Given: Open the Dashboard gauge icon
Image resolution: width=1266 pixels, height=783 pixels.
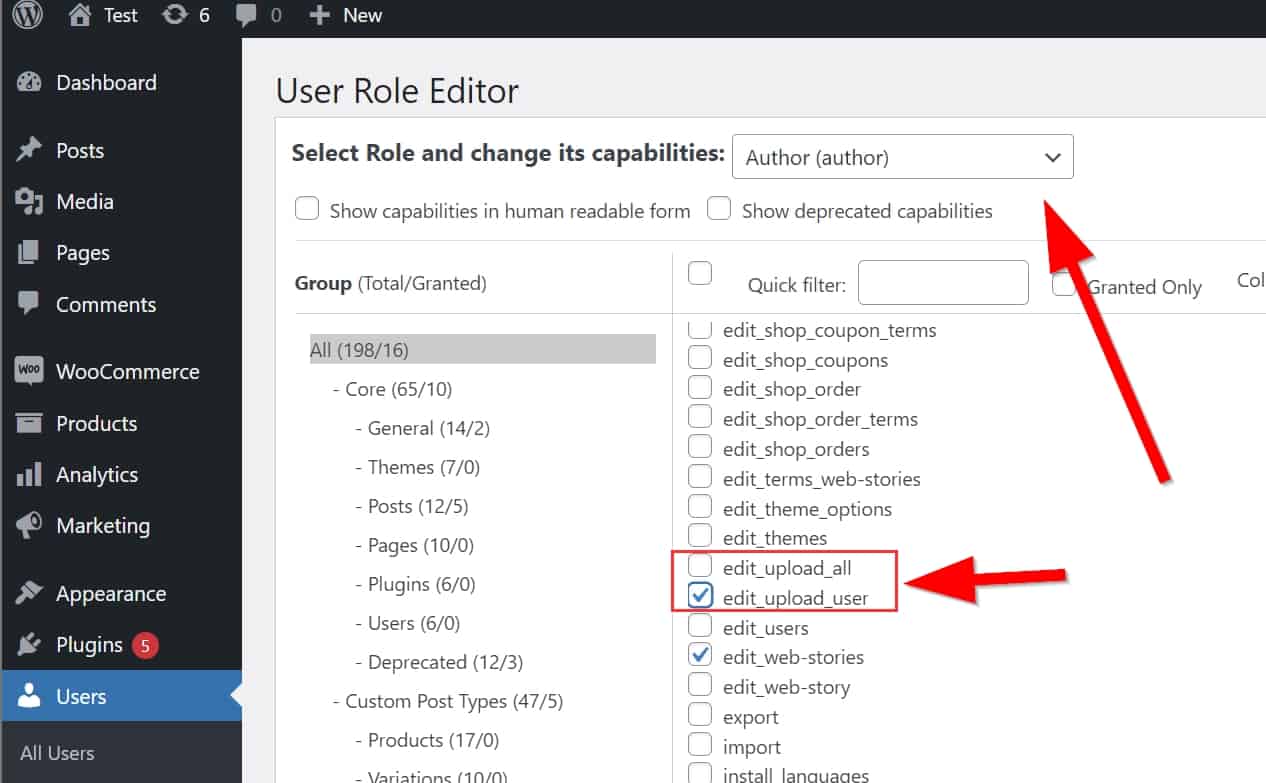Looking at the screenshot, I should click(x=29, y=83).
